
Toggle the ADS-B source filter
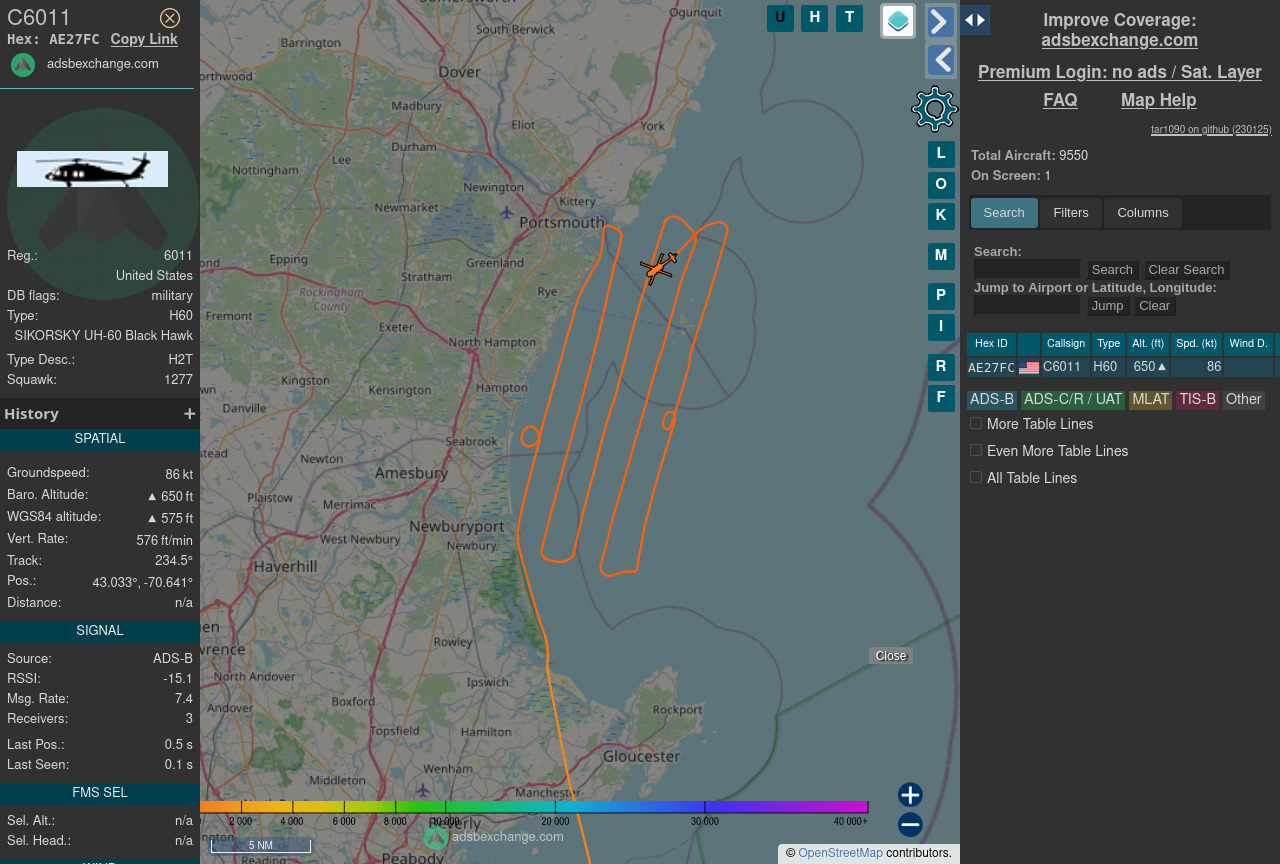coord(992,400)
